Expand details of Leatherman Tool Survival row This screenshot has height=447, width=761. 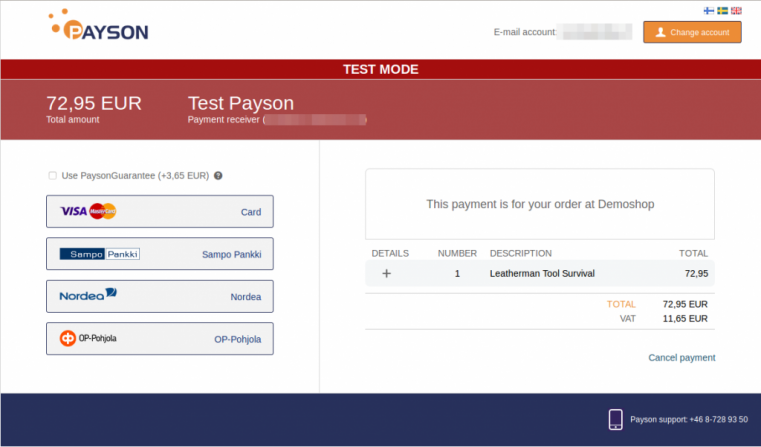386,274
